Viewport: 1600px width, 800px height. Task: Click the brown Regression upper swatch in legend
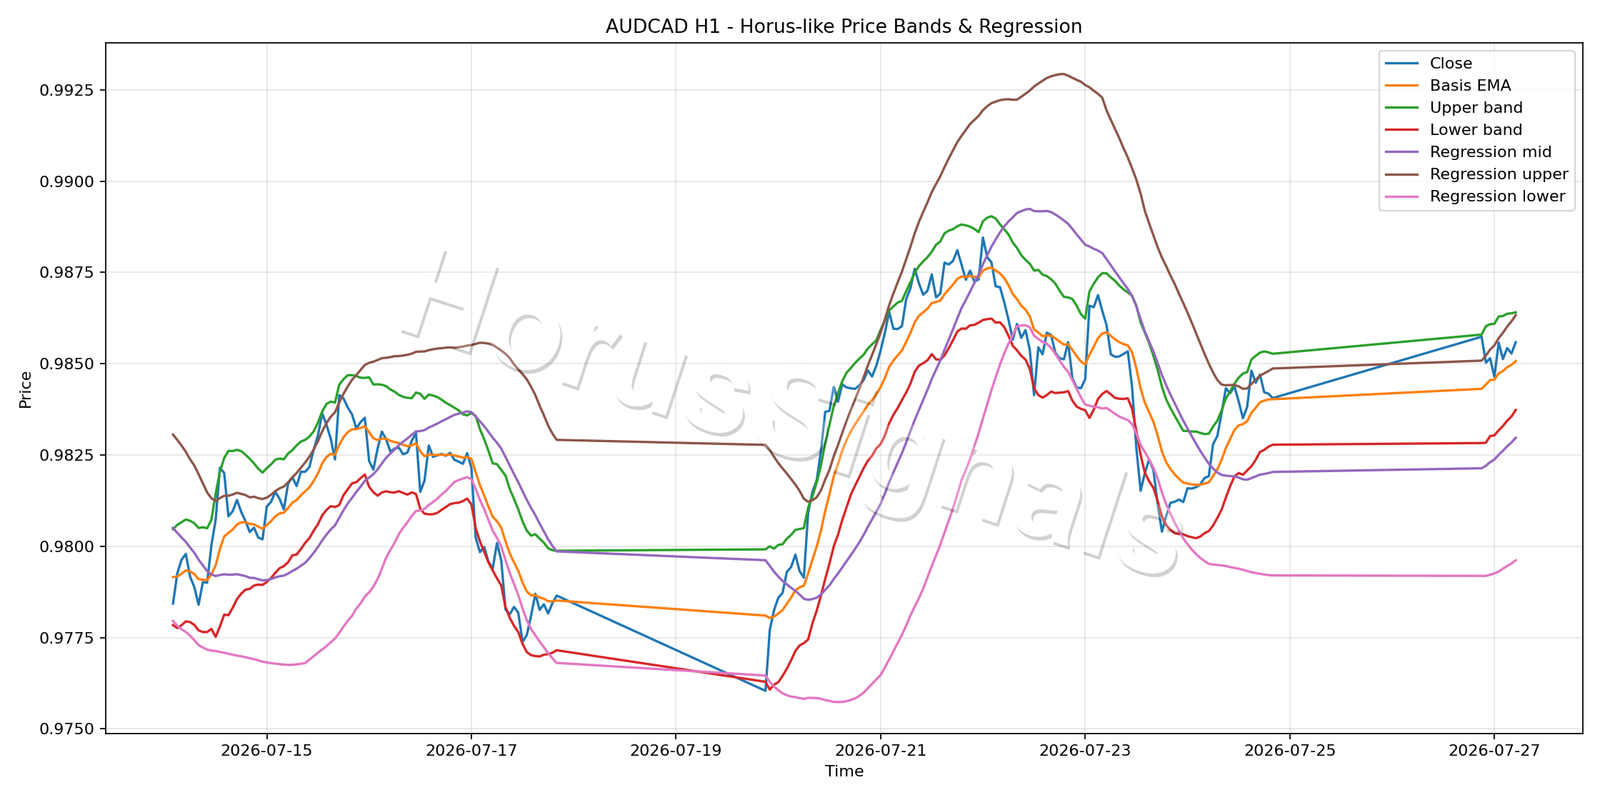(1402, 174)
